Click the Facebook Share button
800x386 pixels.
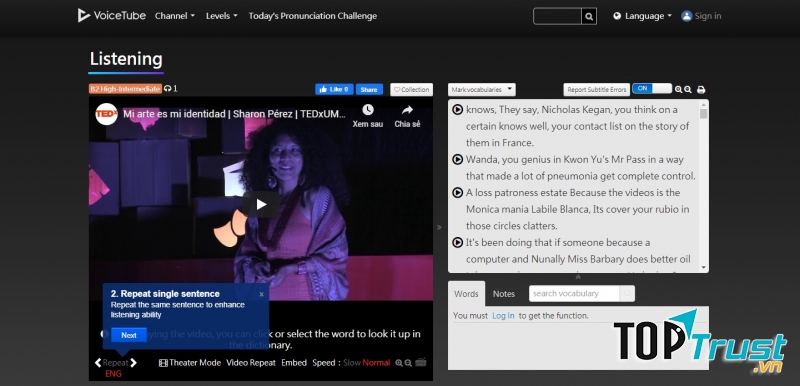coord(369,89)
